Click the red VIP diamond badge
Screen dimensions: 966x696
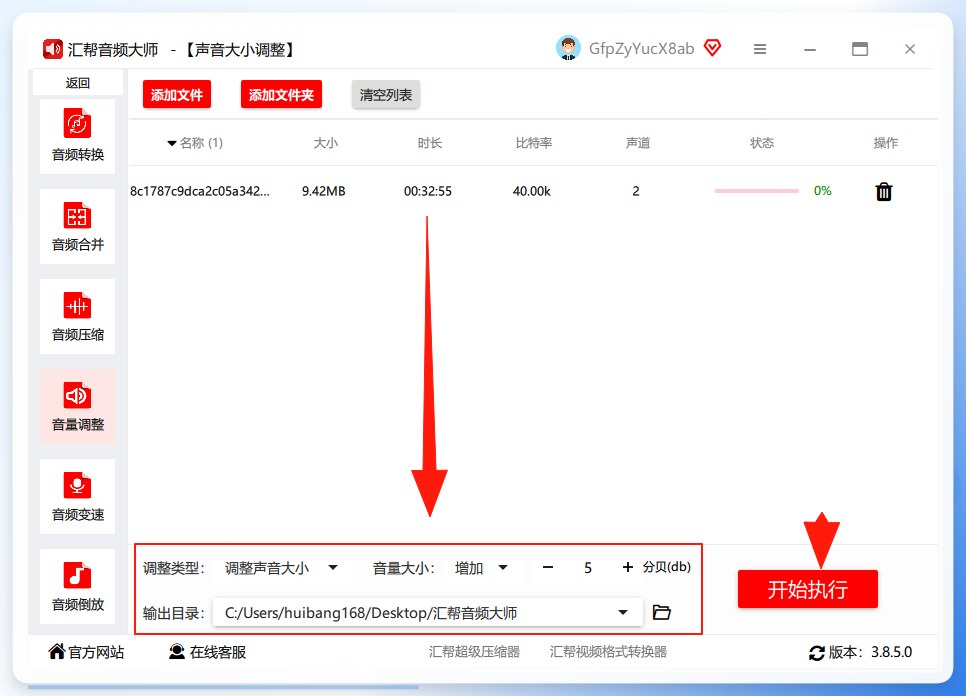point(713,47)
